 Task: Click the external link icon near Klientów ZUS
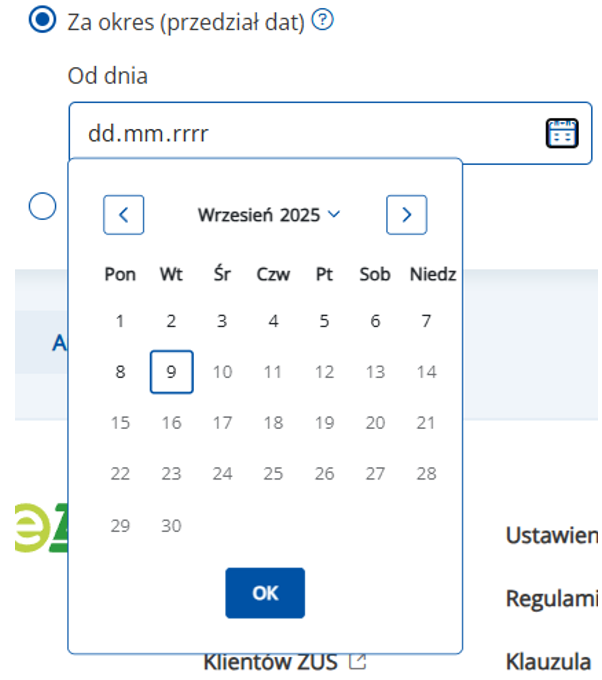click(357, 662)
